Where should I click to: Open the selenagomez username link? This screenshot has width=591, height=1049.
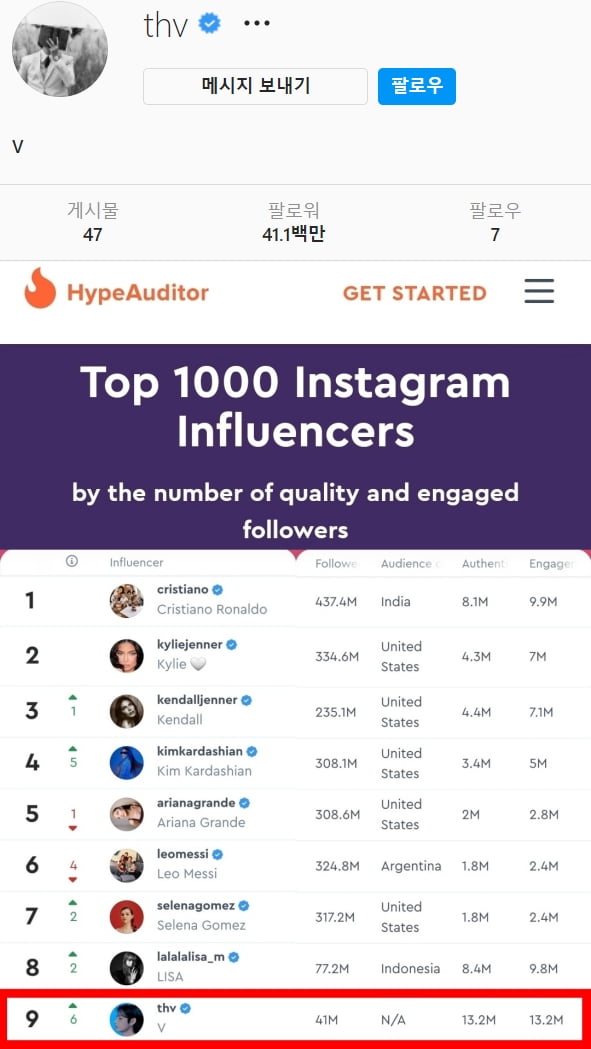pos(195,905)
